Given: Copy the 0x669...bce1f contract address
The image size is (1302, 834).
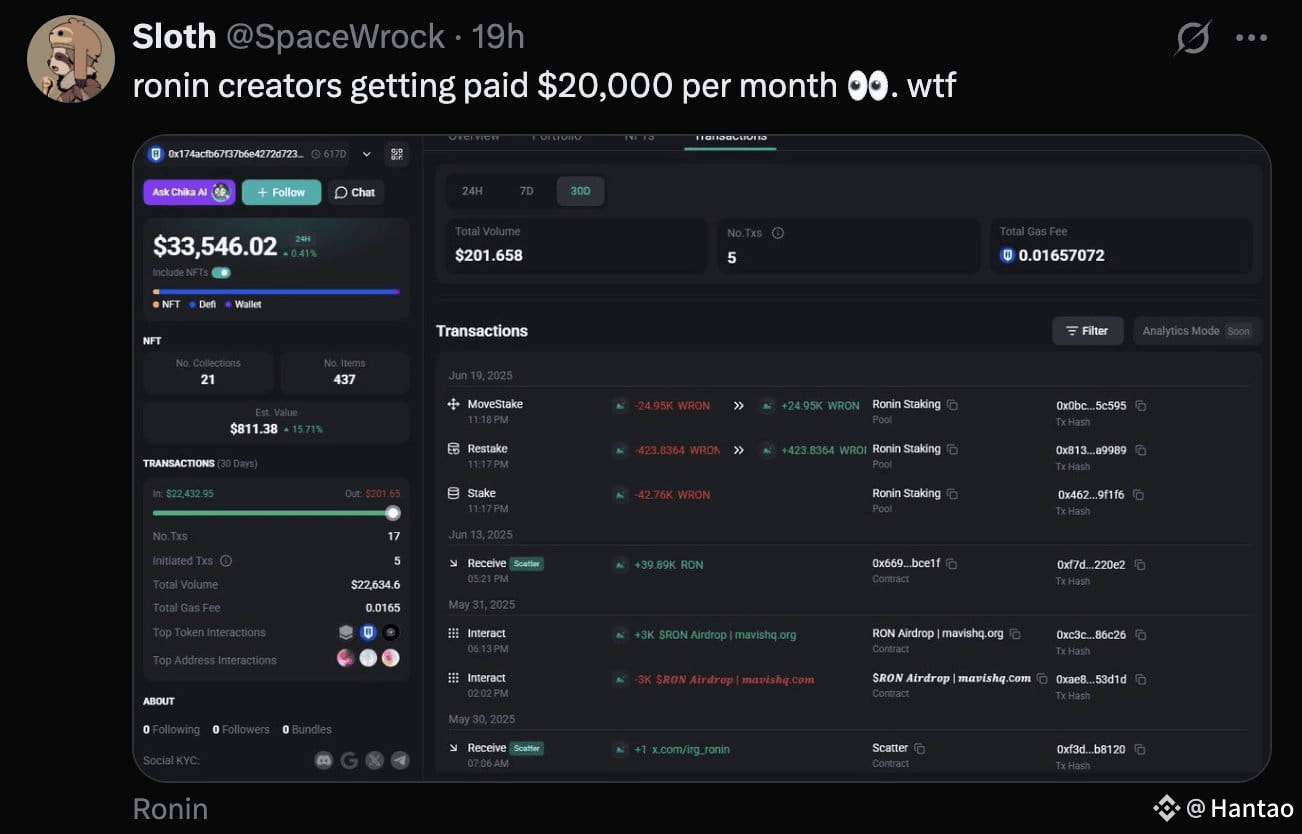Looking at the screenshot, I should (952, 564).
